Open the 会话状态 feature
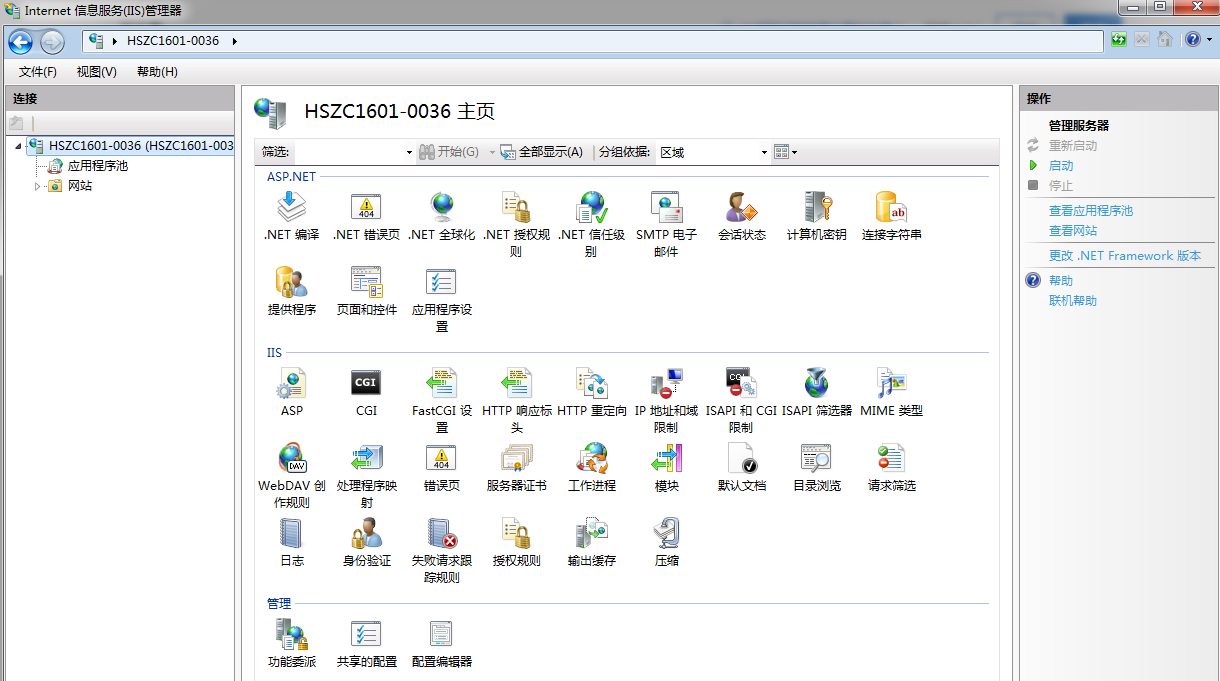 click(741, 217)
